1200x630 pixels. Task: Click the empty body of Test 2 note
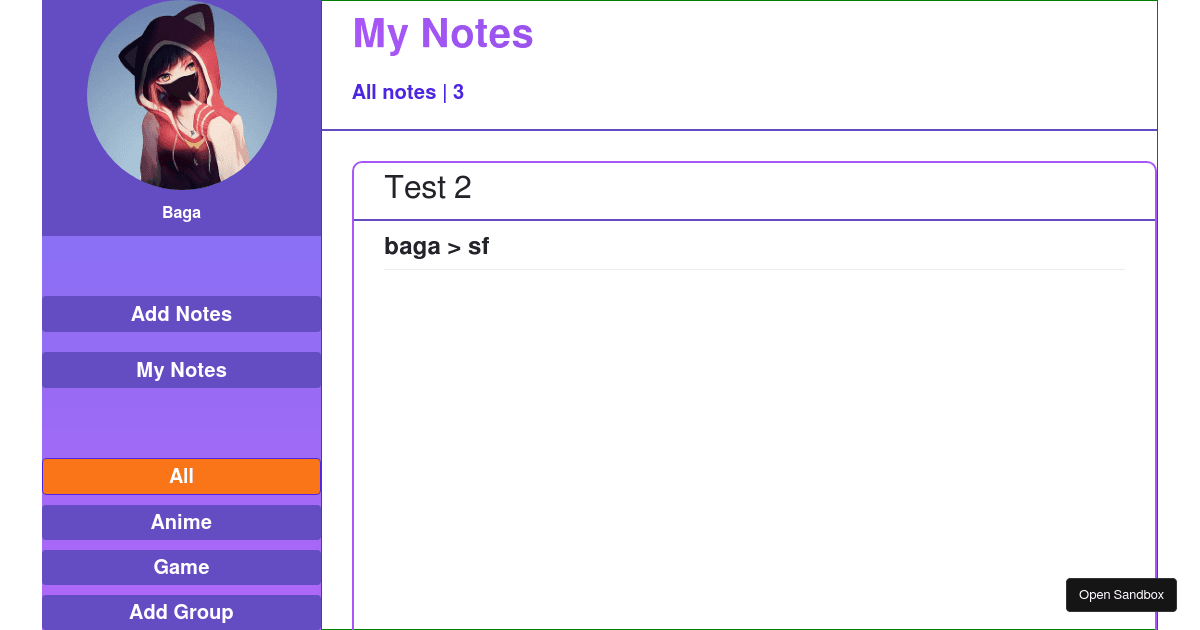pos(754,450)
